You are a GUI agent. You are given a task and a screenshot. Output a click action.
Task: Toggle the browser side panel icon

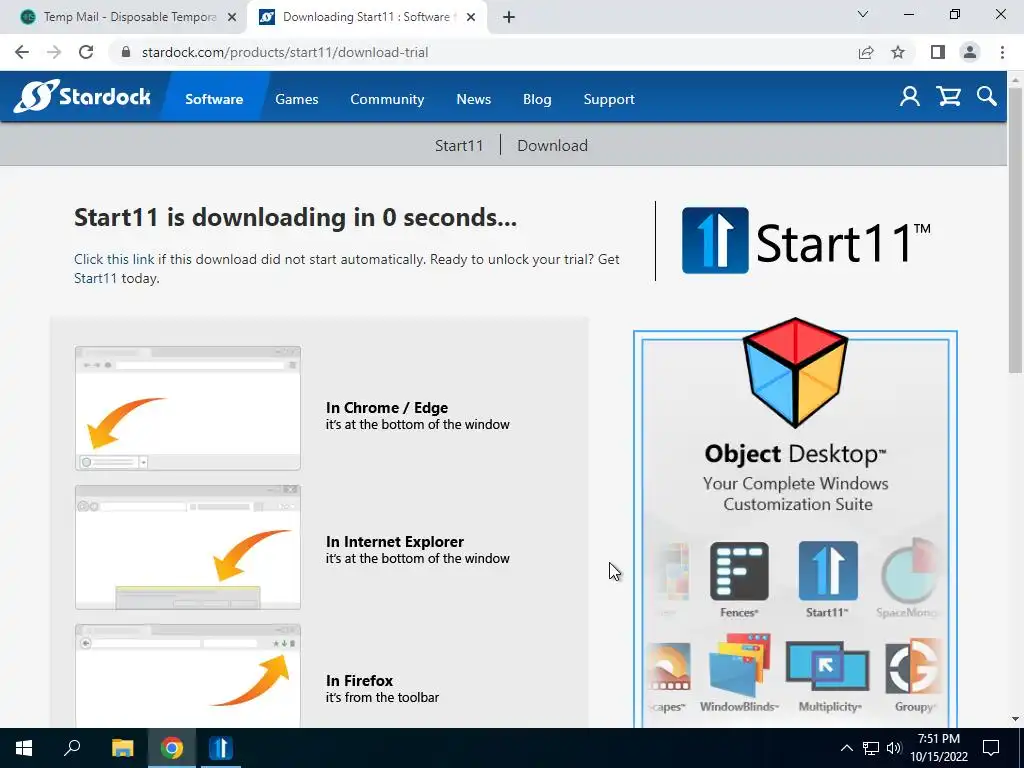[x=938, y=52]
